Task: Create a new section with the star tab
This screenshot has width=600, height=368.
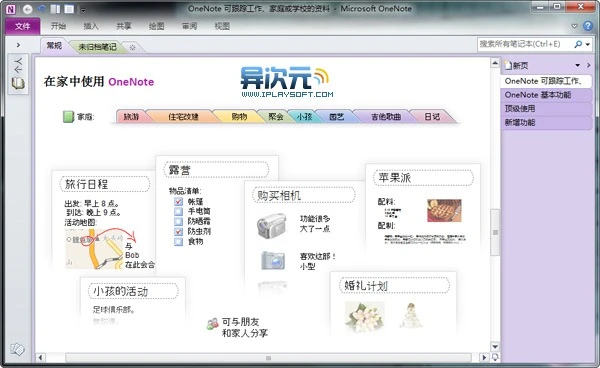Action: pos(132,47)
